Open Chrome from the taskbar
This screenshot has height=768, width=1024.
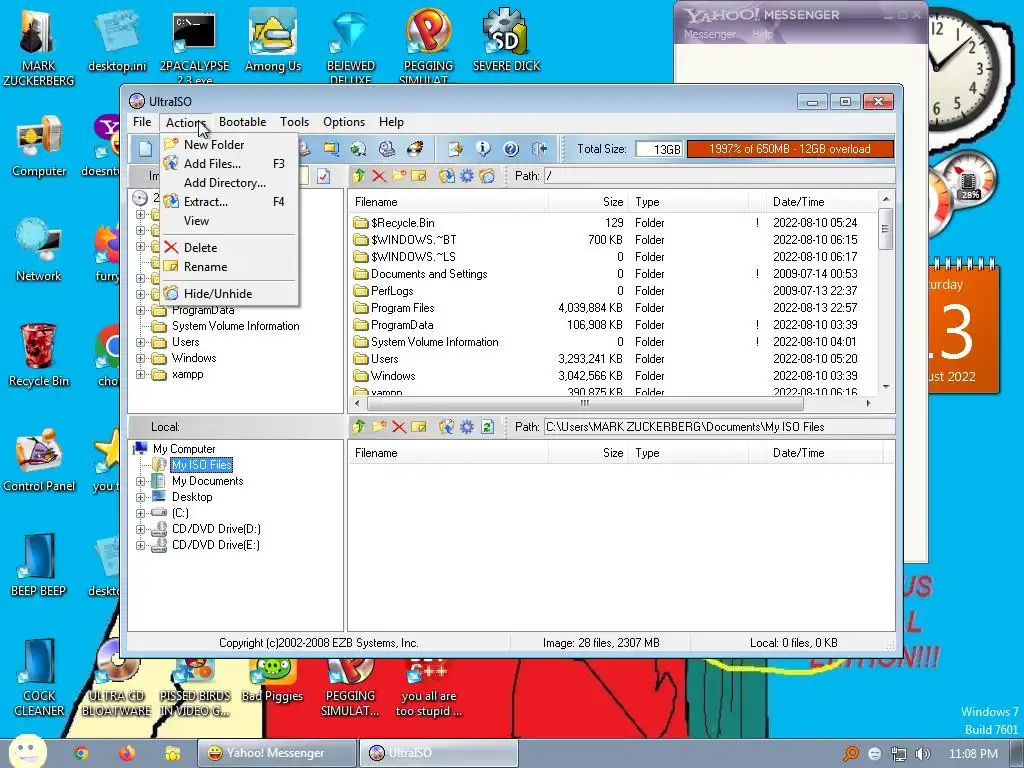(x=80, y=754)
